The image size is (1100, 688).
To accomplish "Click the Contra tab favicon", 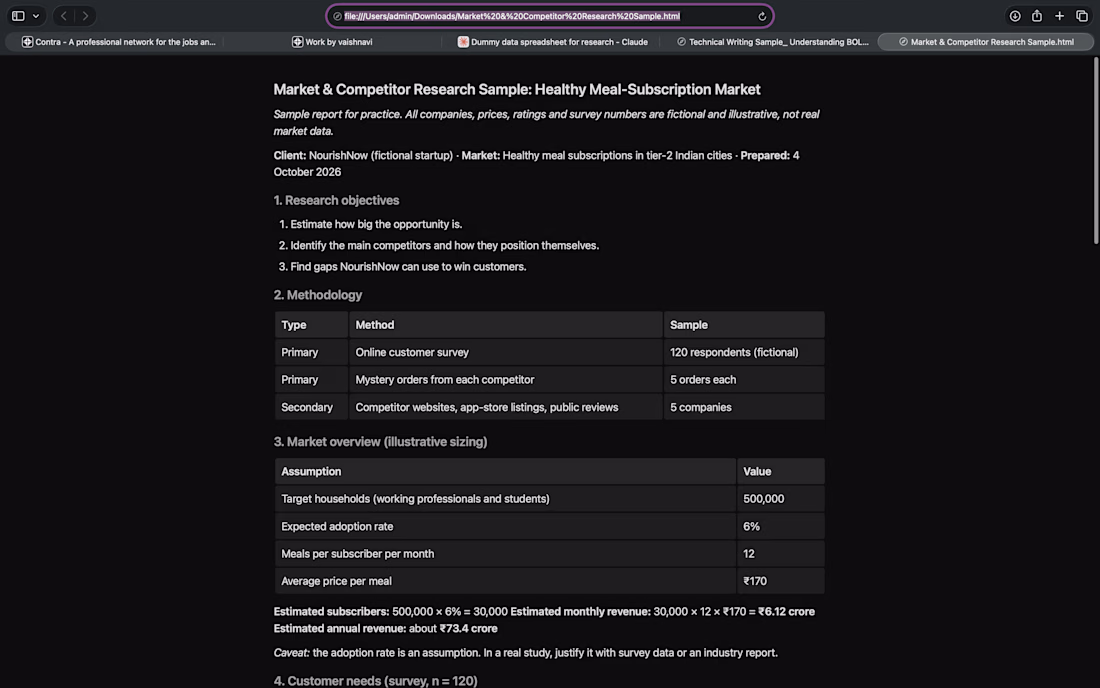I will 27,42.
